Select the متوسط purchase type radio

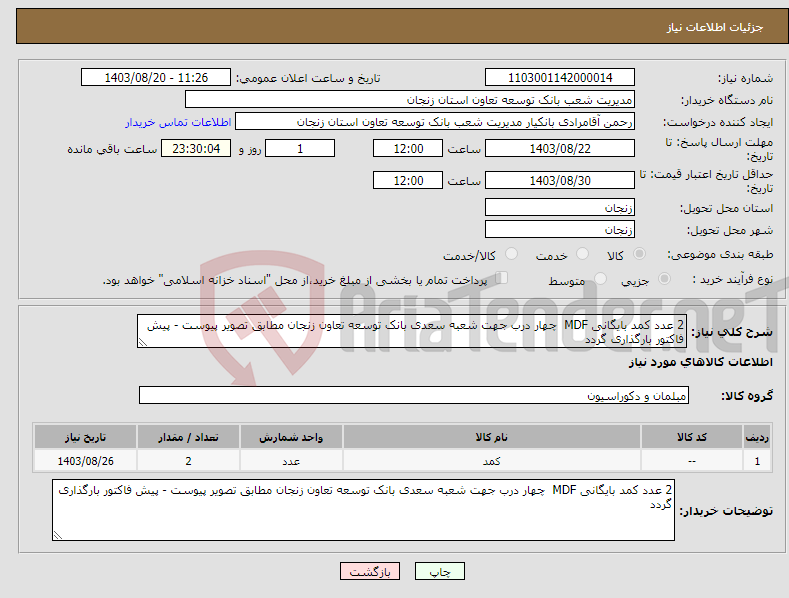pyautogui.click(x=600, y=278)
